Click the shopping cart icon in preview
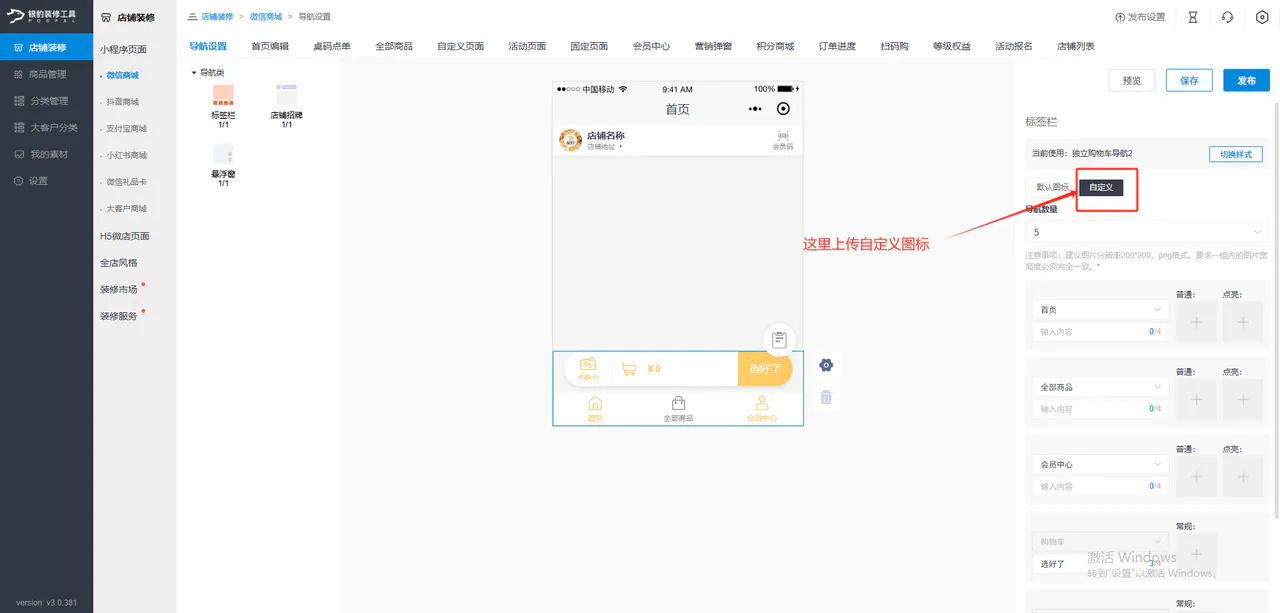The width and height of the screenshot is (1280, 613). (629, 369)
